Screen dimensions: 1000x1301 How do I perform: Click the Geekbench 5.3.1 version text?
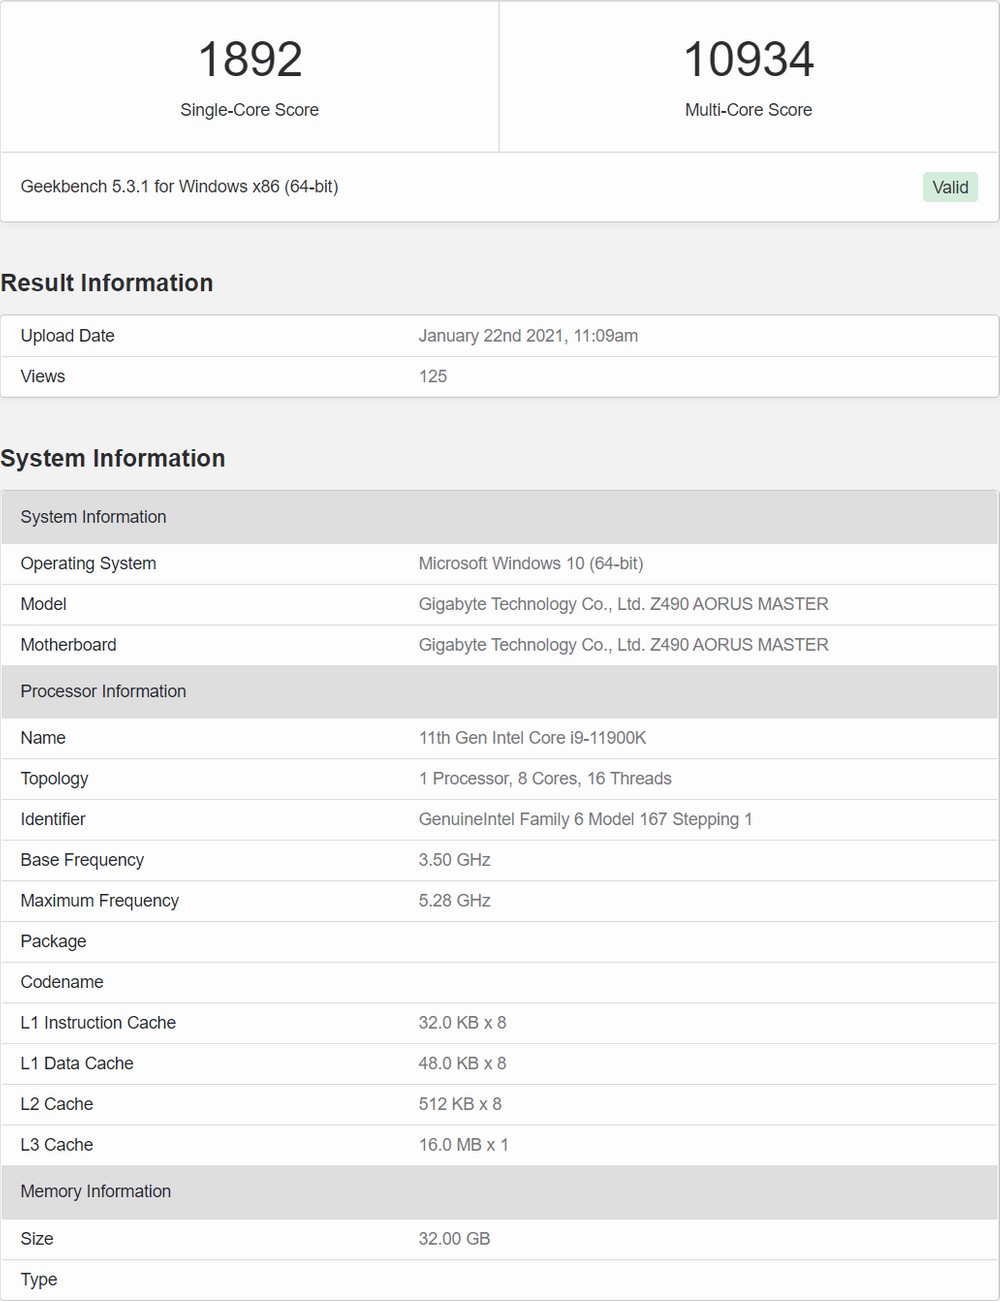coord(179,186)
